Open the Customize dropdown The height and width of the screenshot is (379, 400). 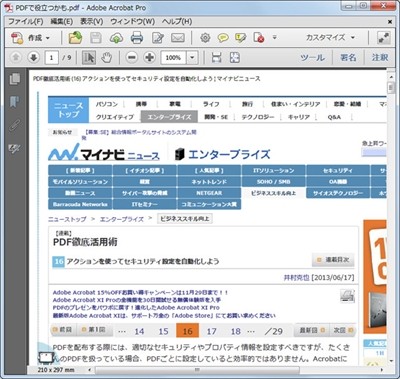pos(331,37)
